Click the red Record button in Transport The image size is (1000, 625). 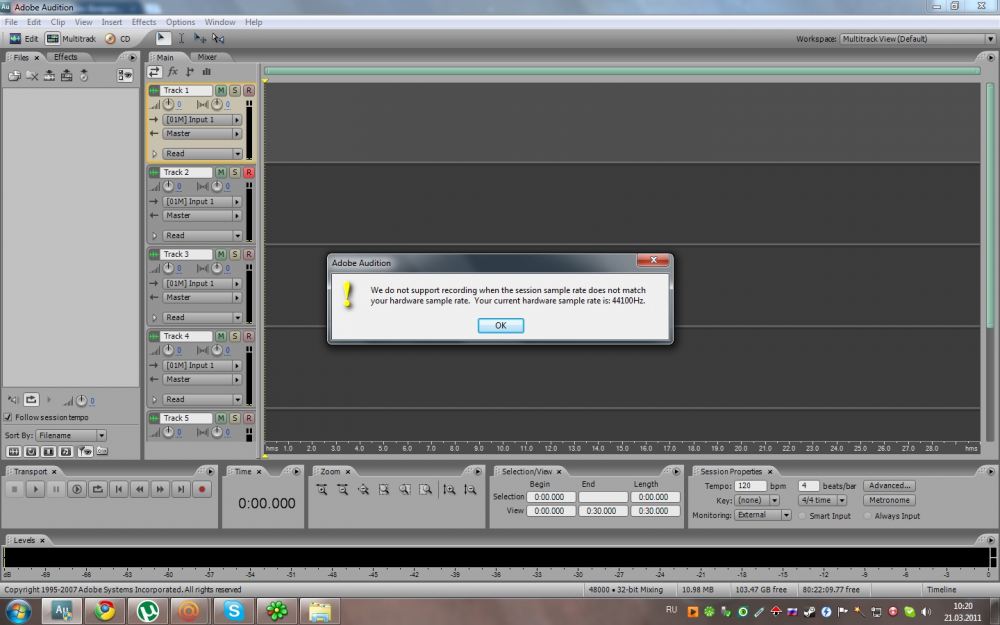click(x=202, y=489)
